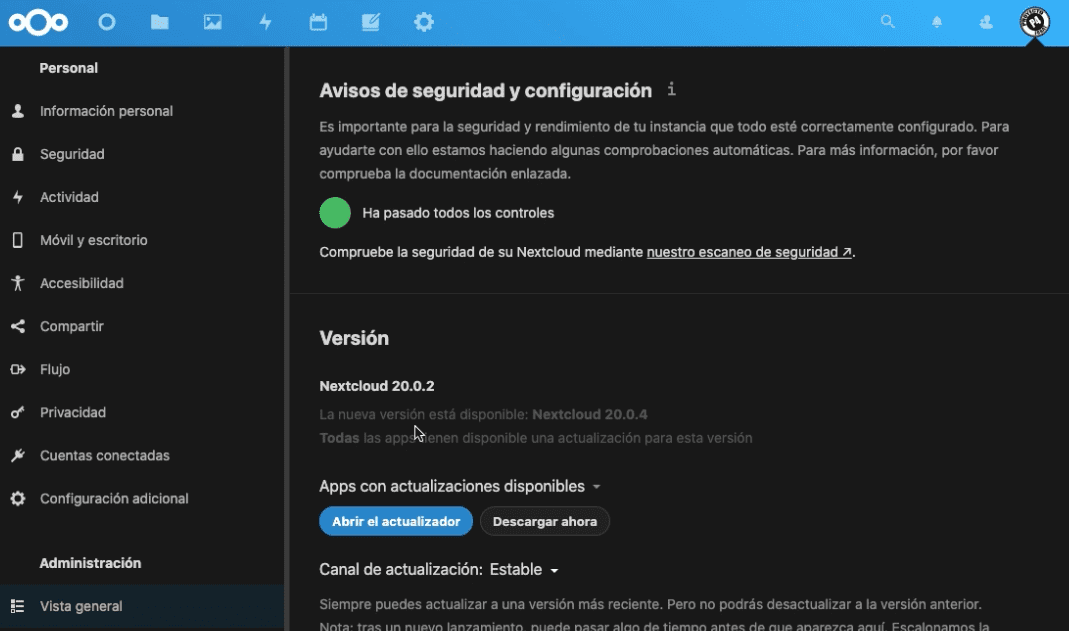Open the Seguridad section in the sidebar
This screenshot has height=631, width=1069.
73,154
